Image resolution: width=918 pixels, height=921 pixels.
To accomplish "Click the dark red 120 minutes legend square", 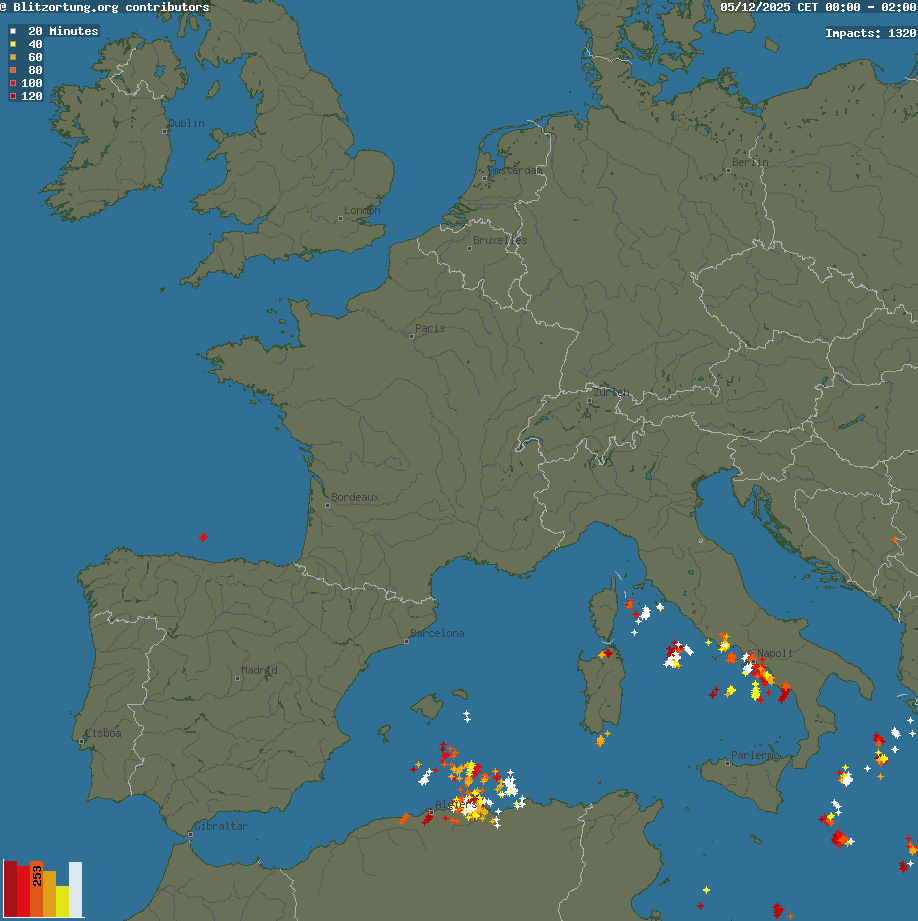I will click(13, 96).
